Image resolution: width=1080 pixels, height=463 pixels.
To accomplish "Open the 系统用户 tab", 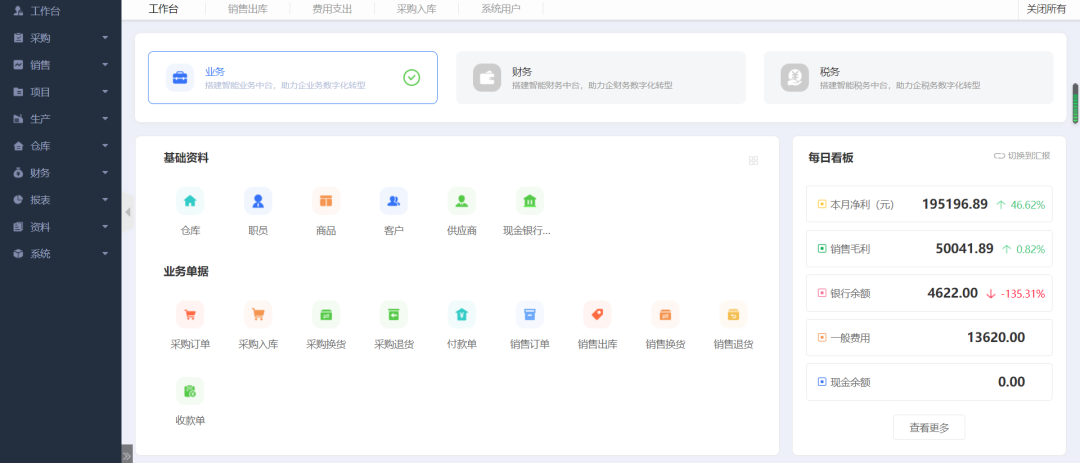I will [500, 9].
